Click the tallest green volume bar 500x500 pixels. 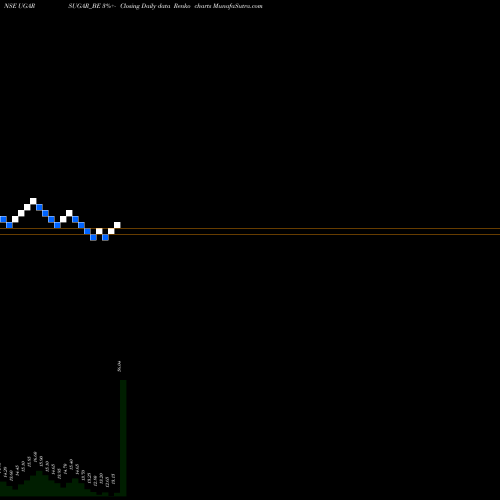123,438
